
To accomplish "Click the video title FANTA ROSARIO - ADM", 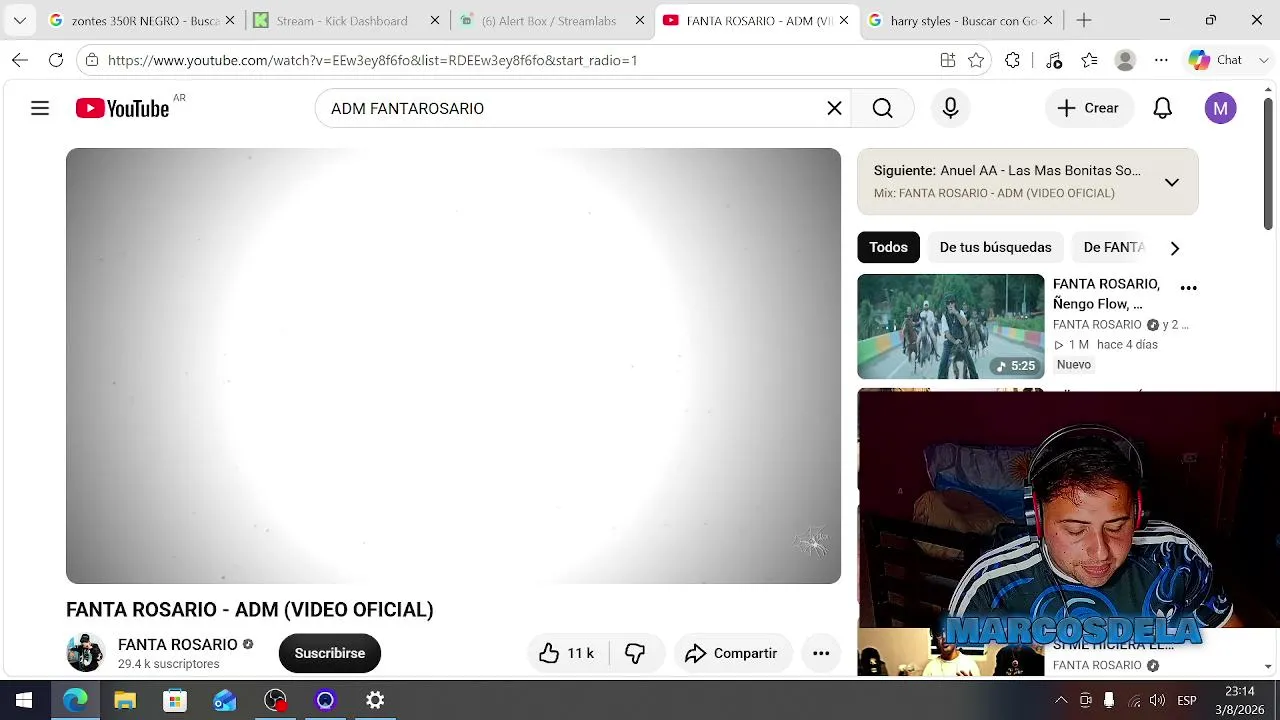I will [x=250, y=610].
